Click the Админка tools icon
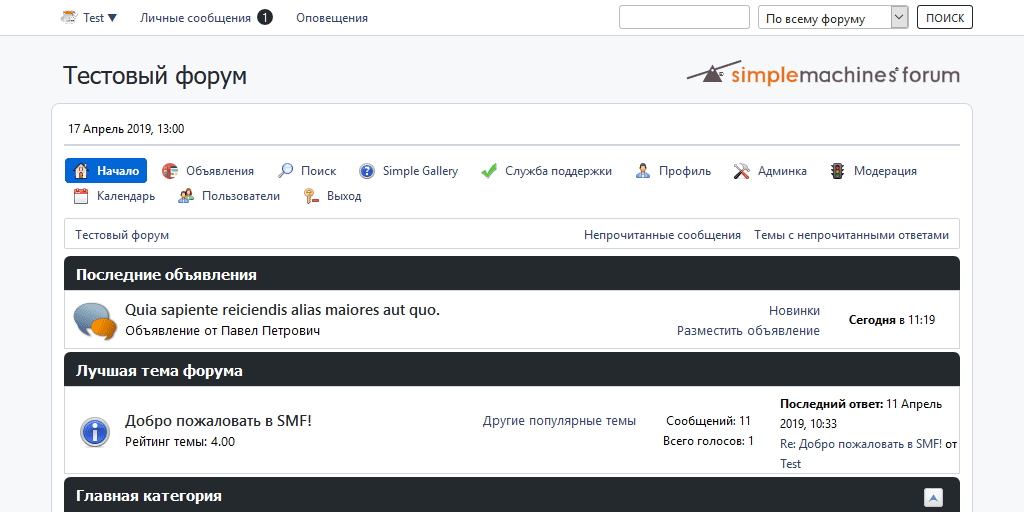Image resolution: width=1024 pixels, height=512 pixels. click(x=741, y=171)
